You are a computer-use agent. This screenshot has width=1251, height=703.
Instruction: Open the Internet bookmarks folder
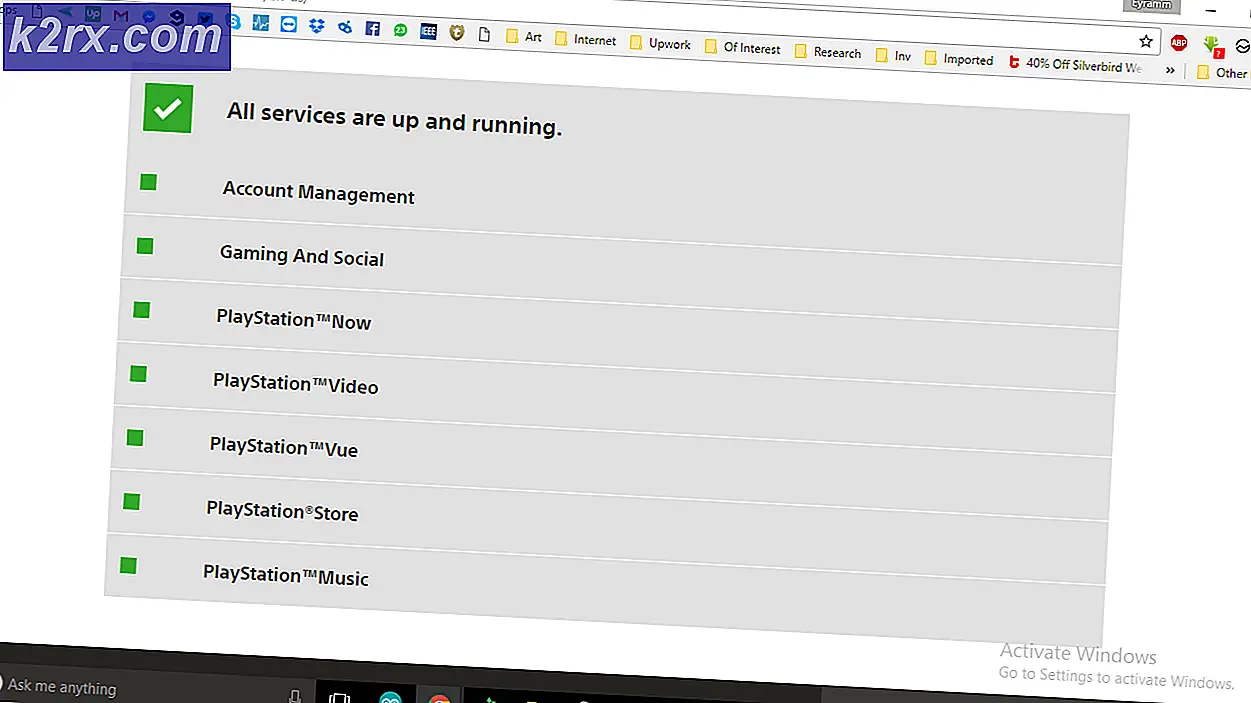tap(585, 40)
